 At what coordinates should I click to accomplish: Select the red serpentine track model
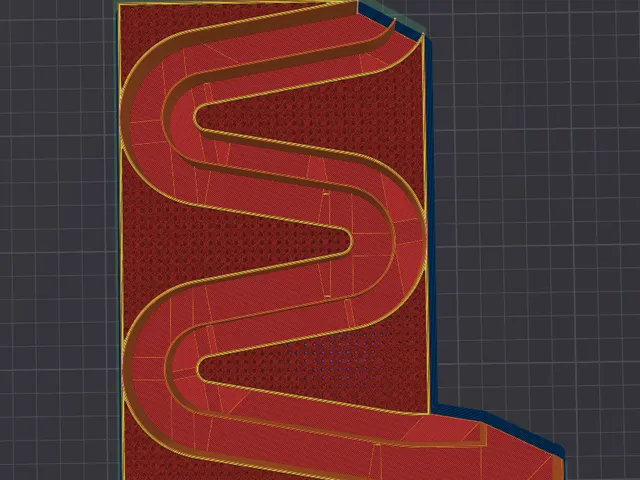pos(274,241)
